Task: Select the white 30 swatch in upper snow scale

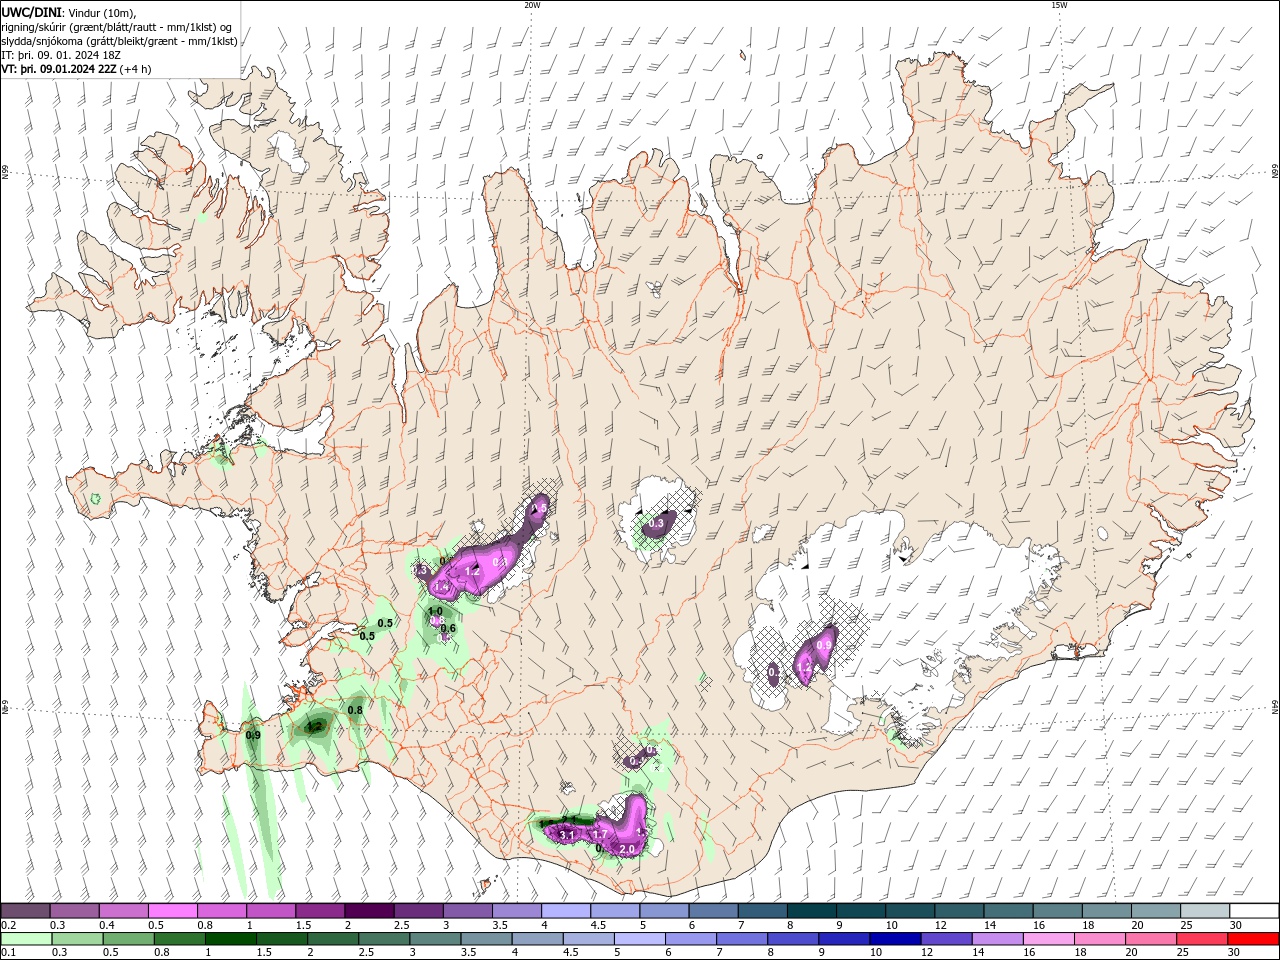Action: (1254, 911)
